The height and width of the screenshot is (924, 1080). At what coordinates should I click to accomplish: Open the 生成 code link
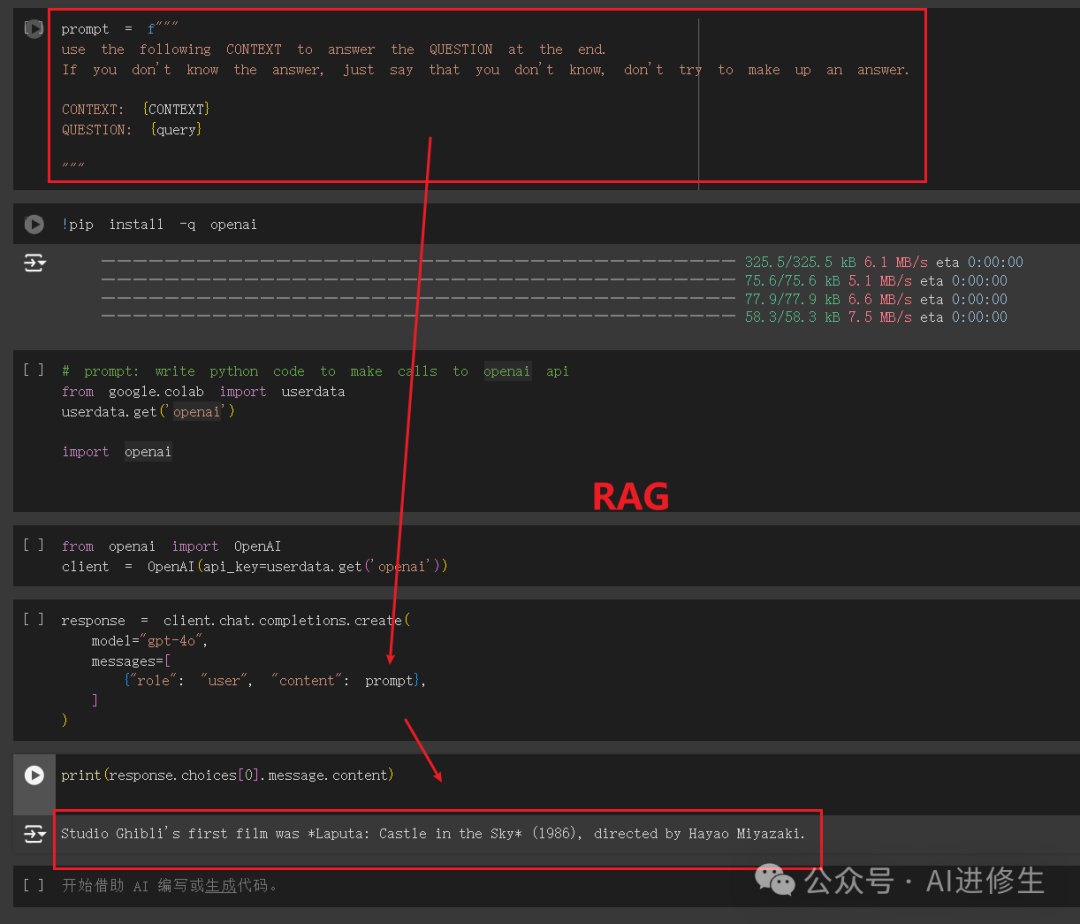pos(221,886)
